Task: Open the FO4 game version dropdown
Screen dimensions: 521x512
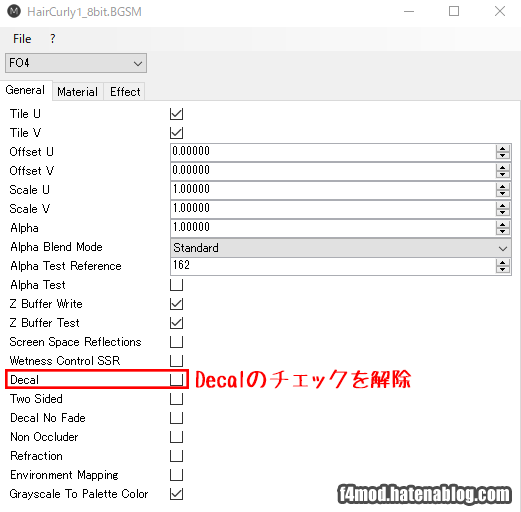Action: coord(76,63)
